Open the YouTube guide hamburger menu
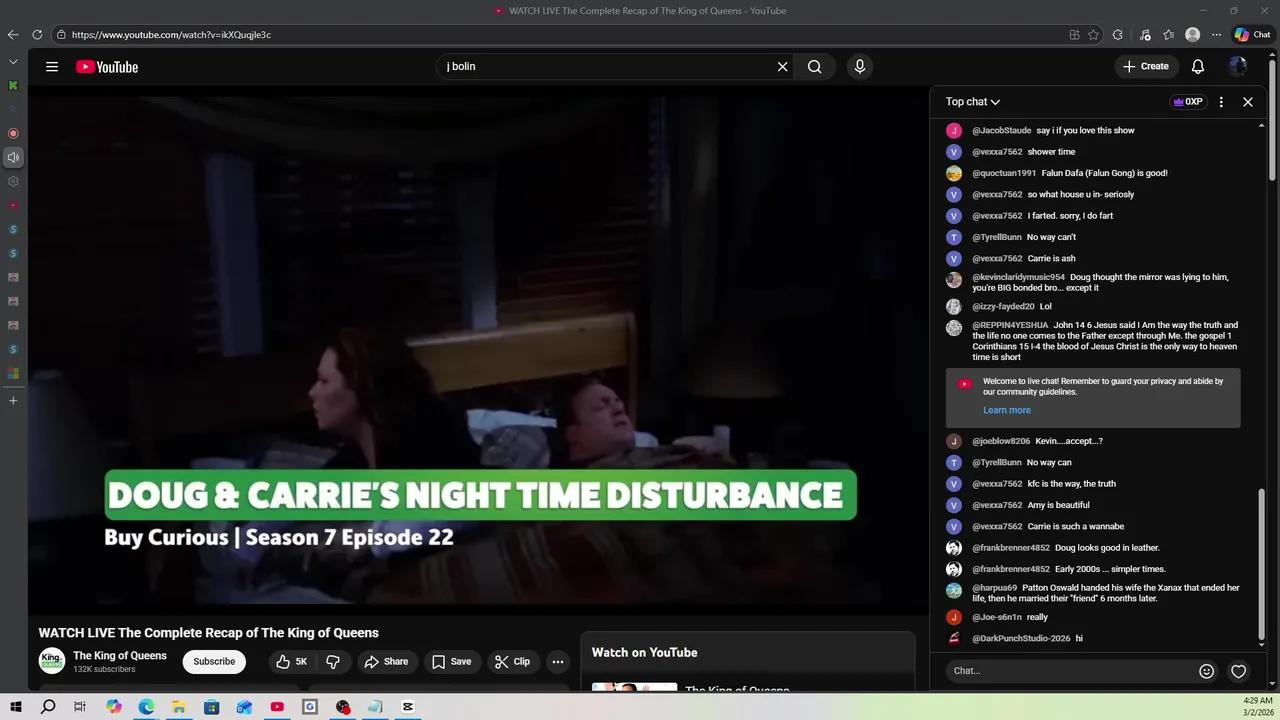1280x720 pixels. 52,67
